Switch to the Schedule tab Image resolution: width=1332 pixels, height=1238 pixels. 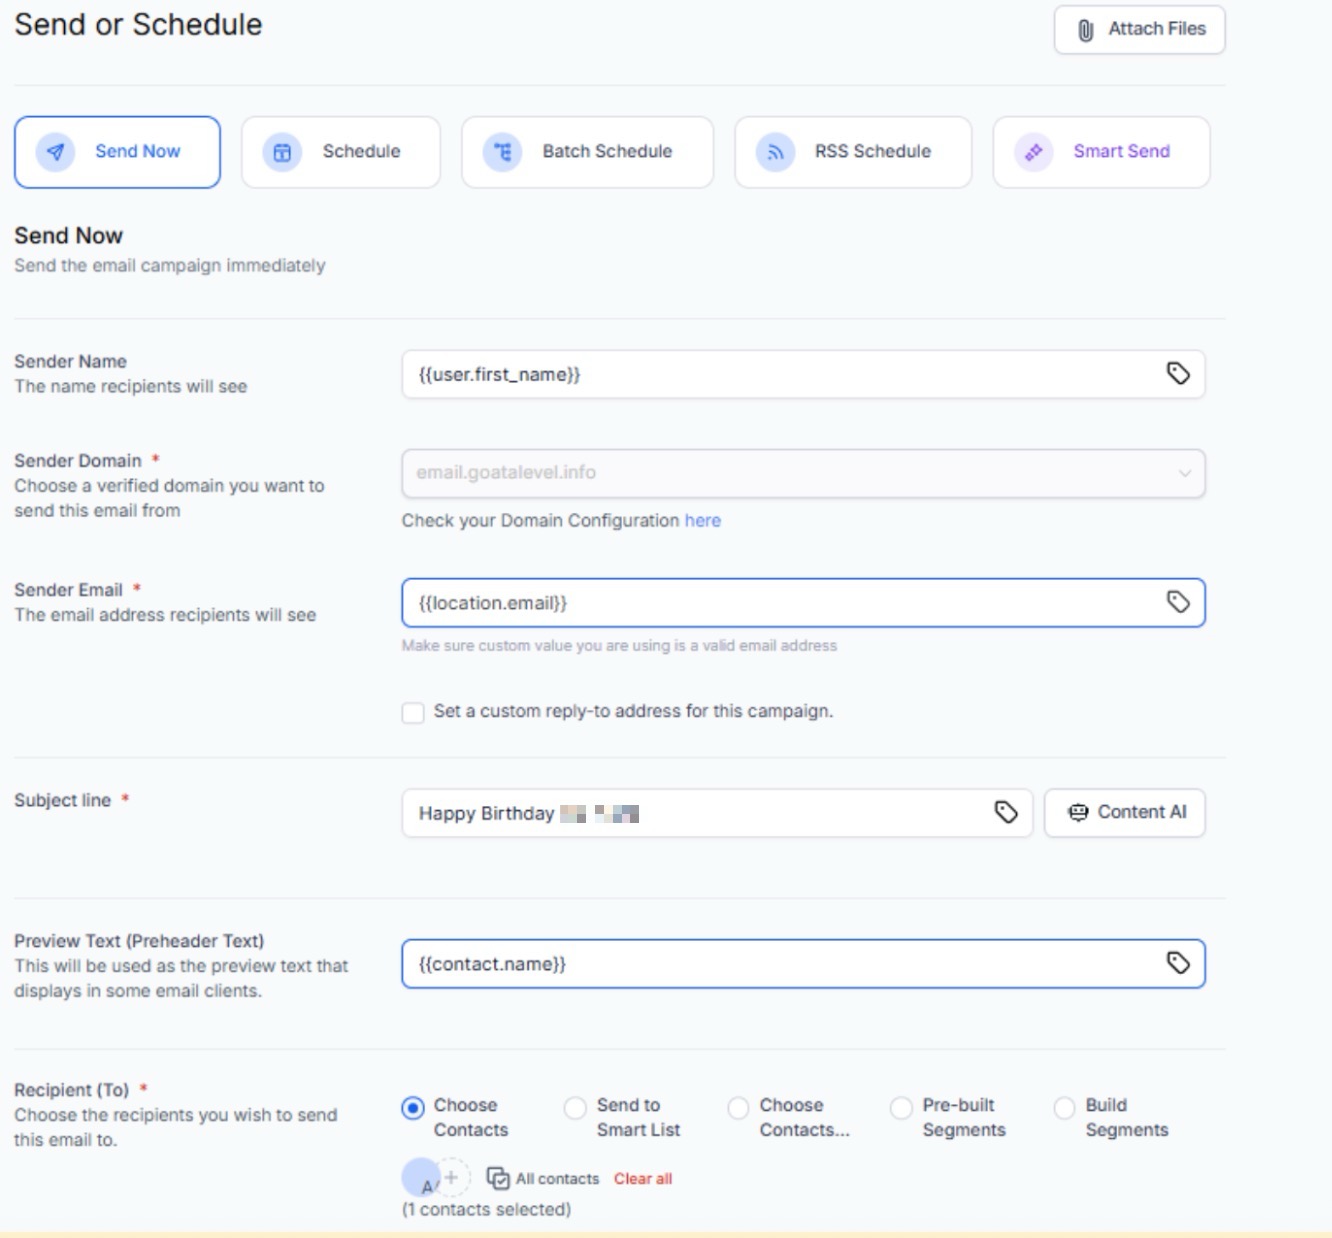[340, 152]
